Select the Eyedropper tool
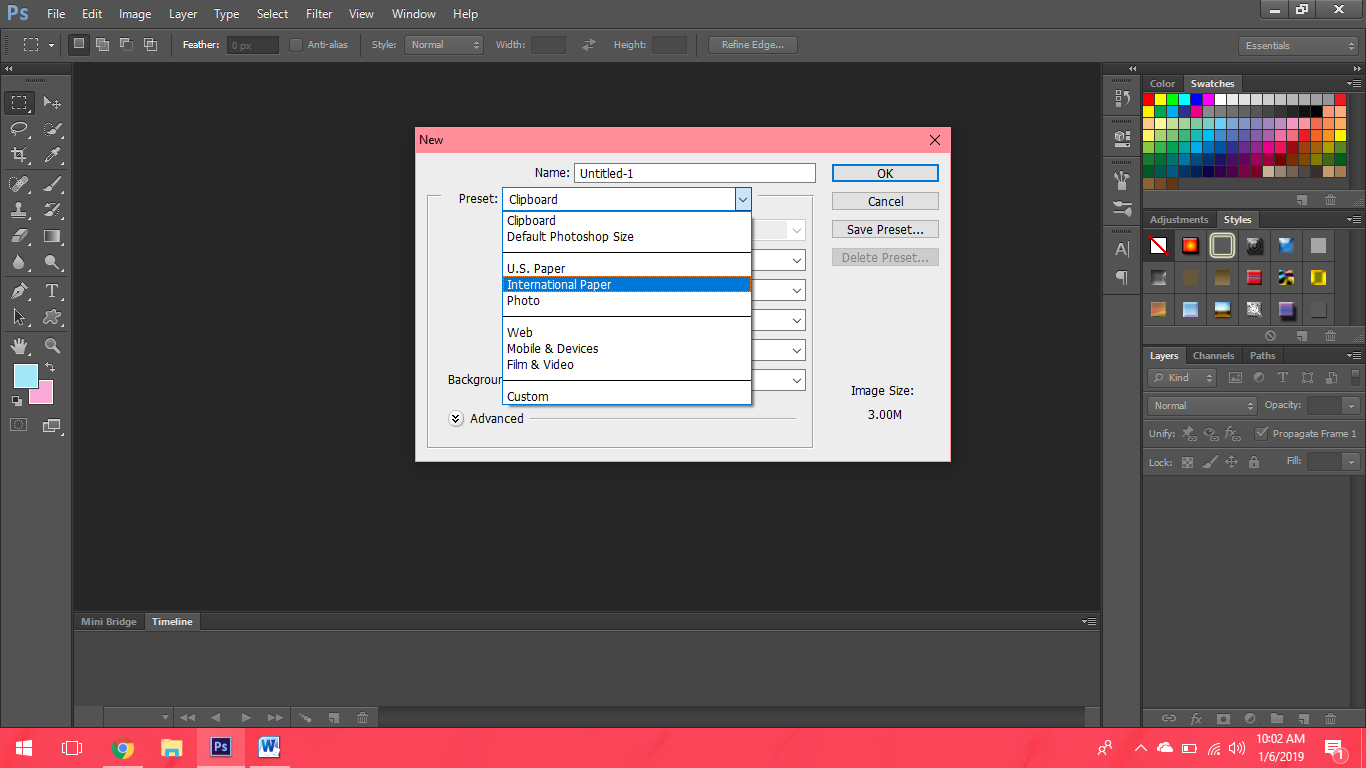Image resolution: width=1366 pixels, height=768 pixels. tap(52, 155)
